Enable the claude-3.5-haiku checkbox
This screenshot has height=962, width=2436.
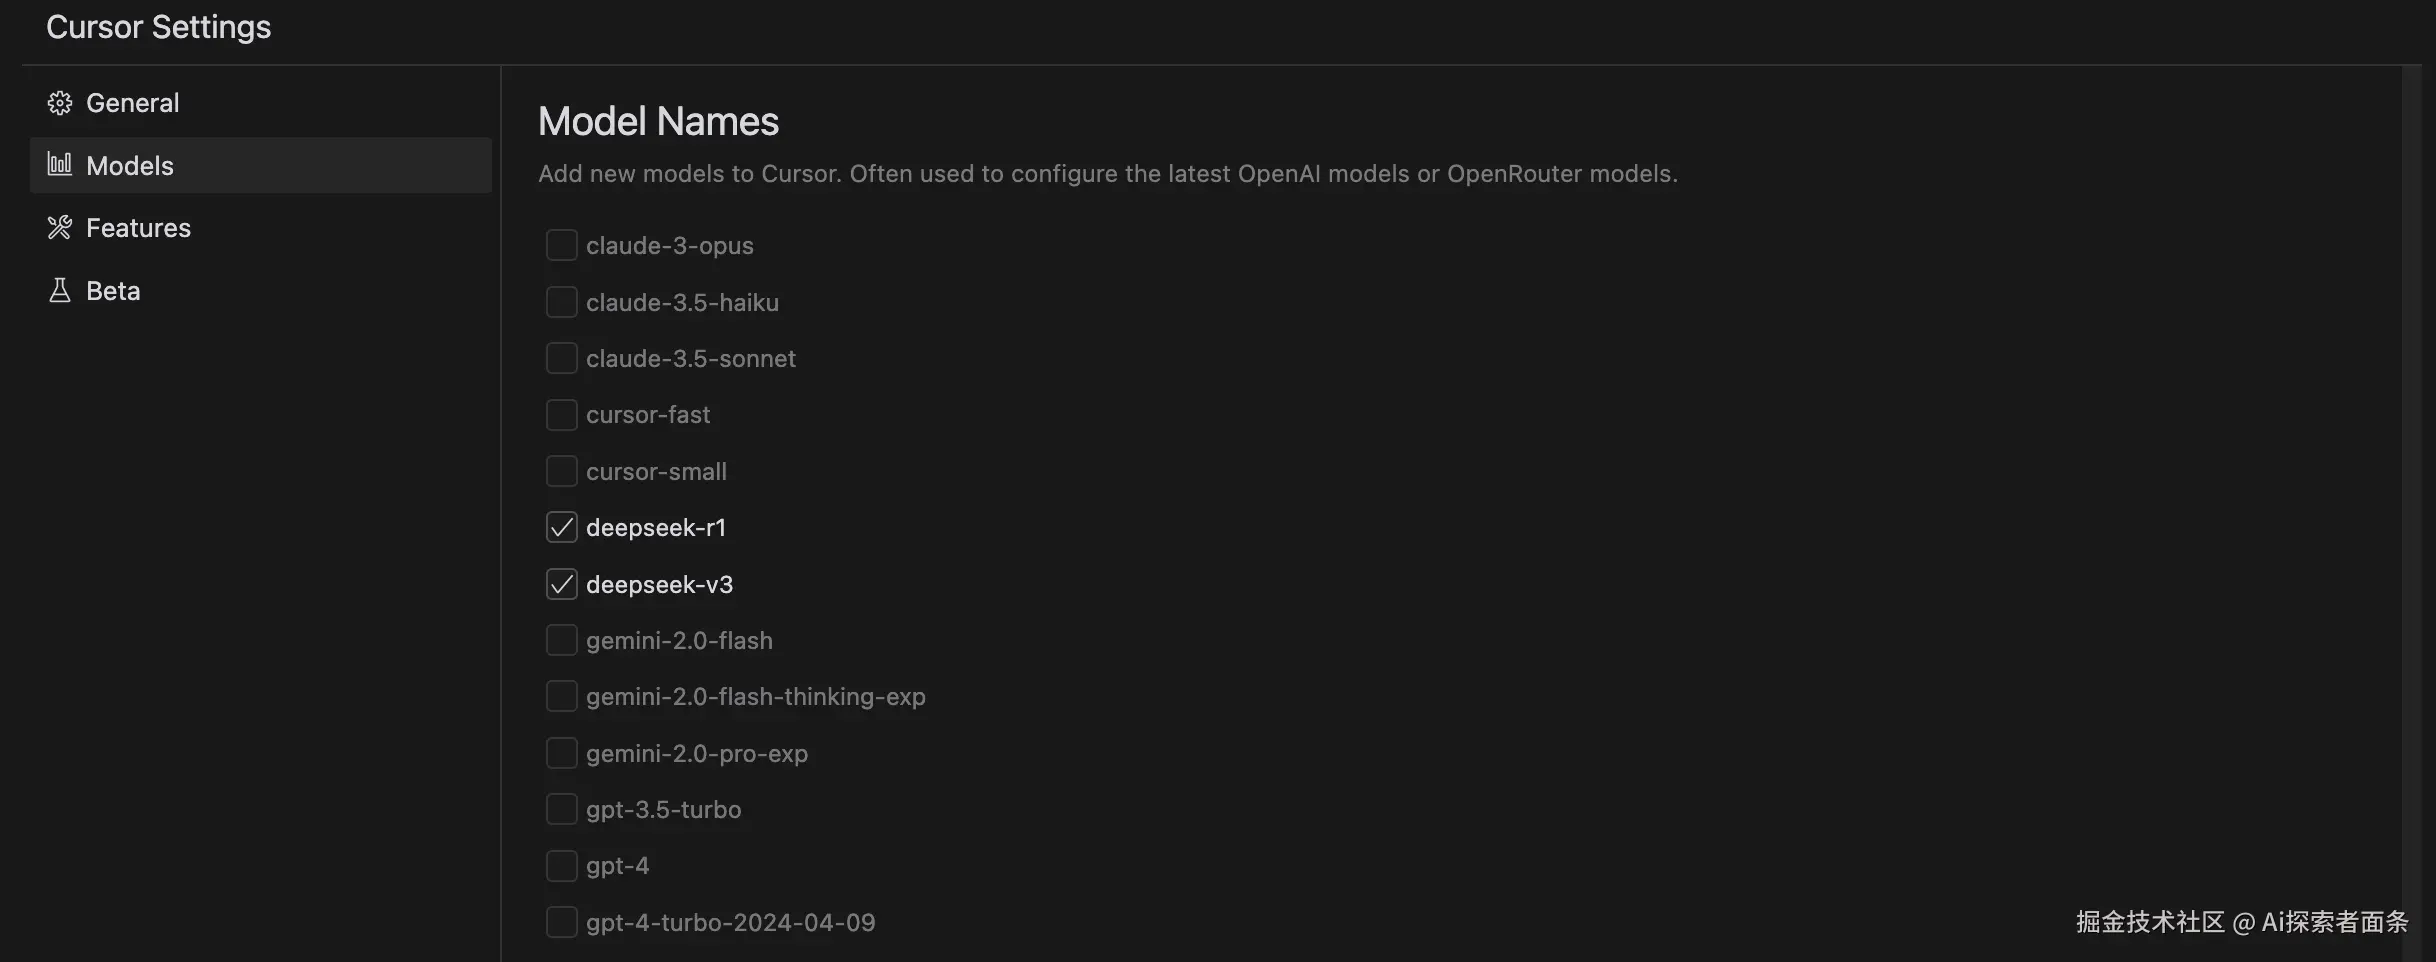pos(562,302)
